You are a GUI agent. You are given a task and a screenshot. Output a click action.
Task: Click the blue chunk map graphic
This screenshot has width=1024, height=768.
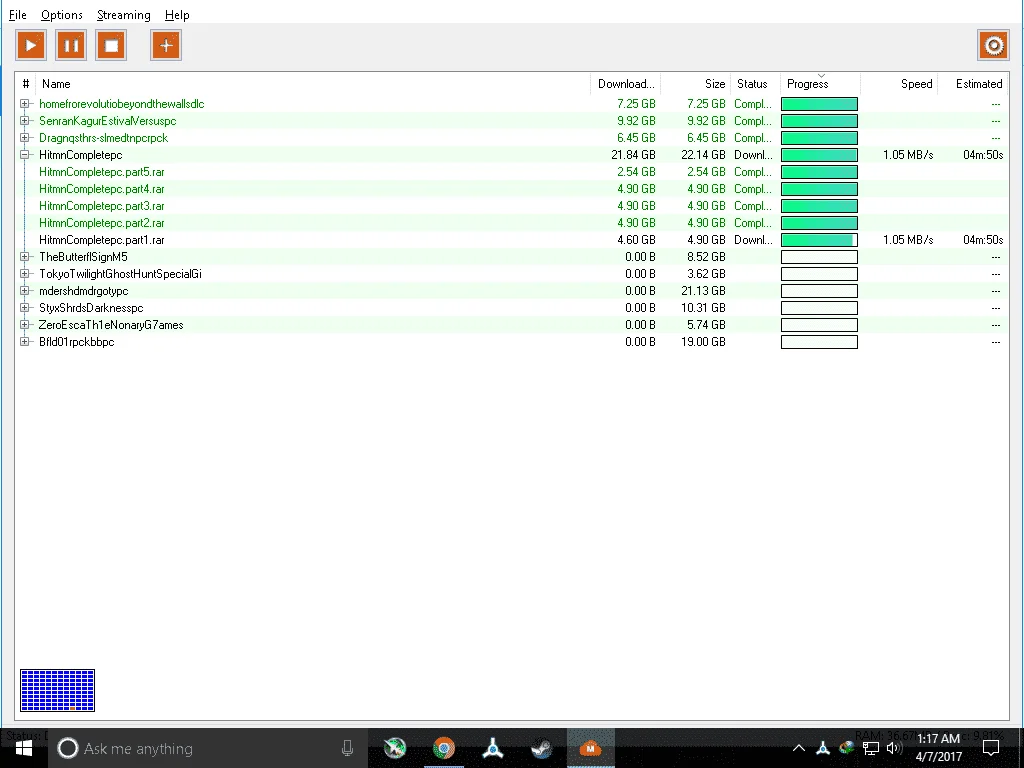click(57, 690)
